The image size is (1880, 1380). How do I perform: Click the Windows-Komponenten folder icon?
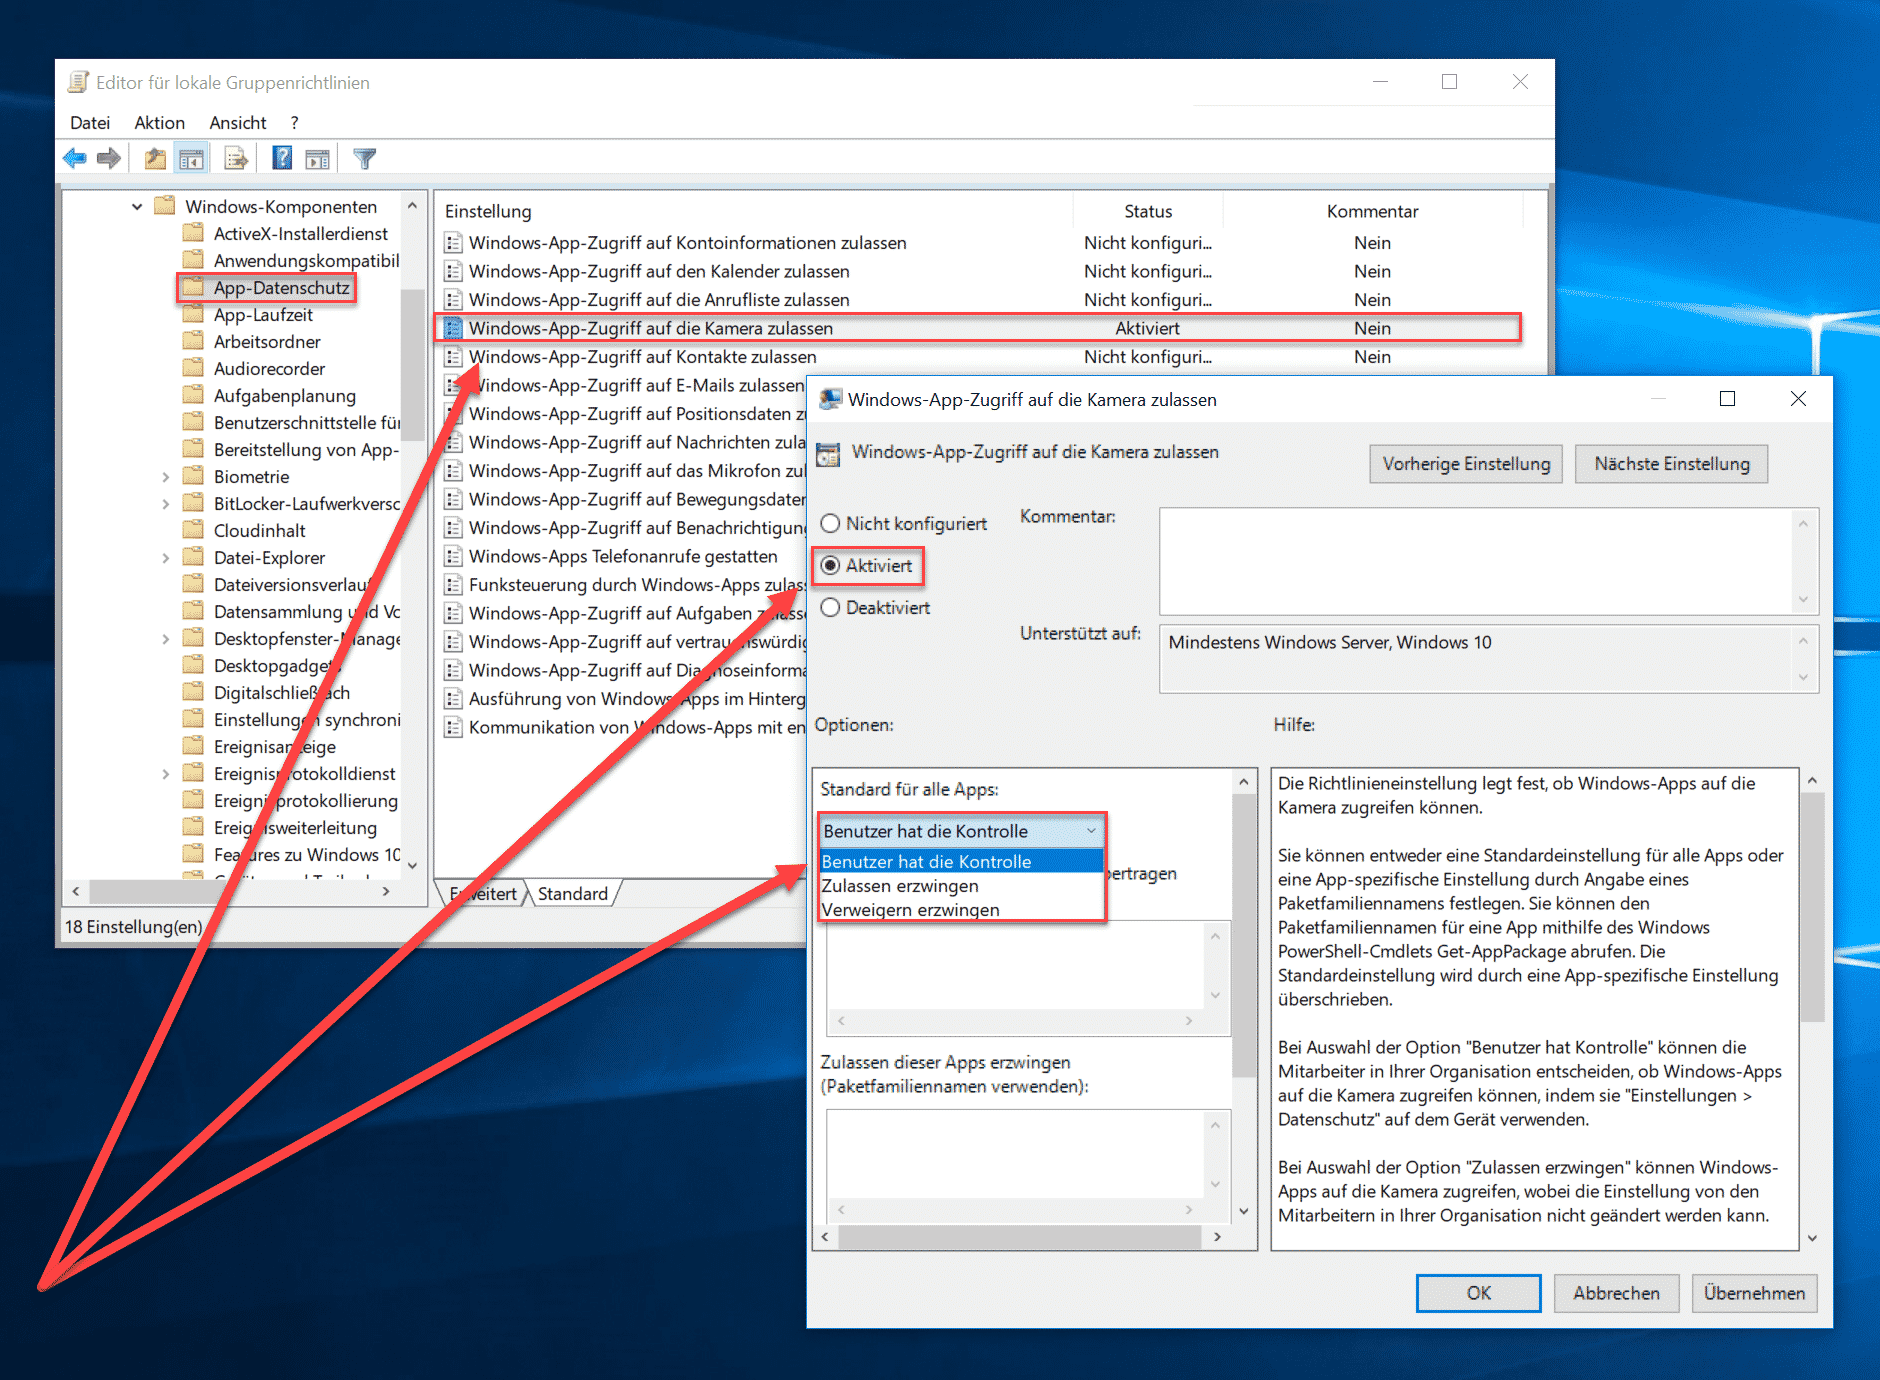[165, 206]
